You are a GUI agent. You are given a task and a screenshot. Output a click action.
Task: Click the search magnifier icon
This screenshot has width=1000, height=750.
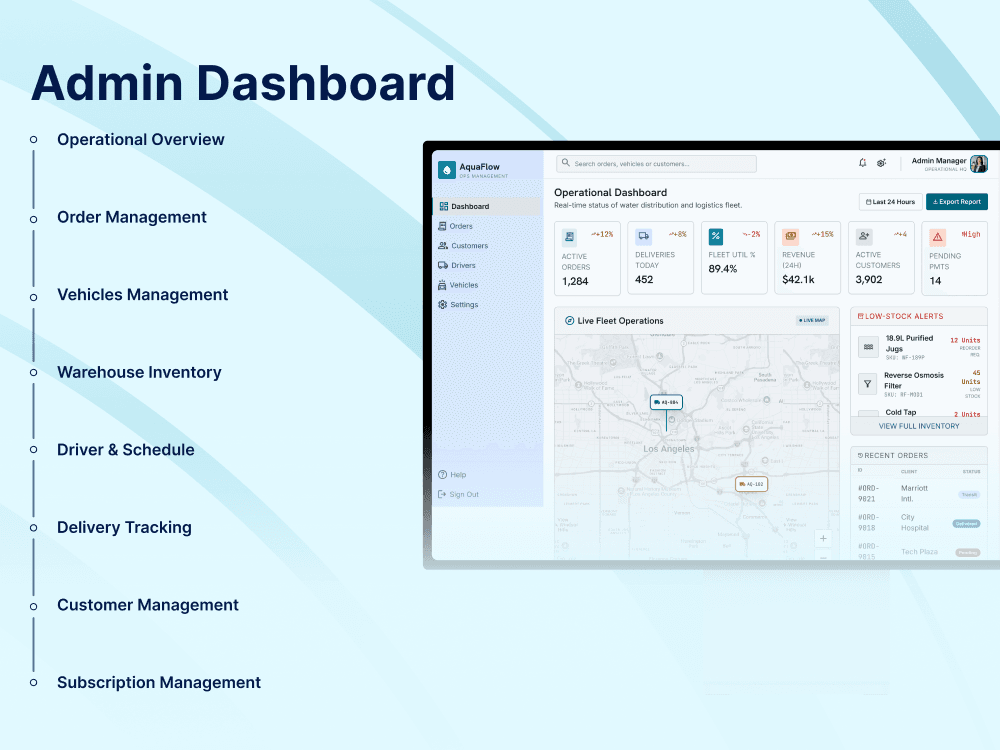click(x=566, y=163)
